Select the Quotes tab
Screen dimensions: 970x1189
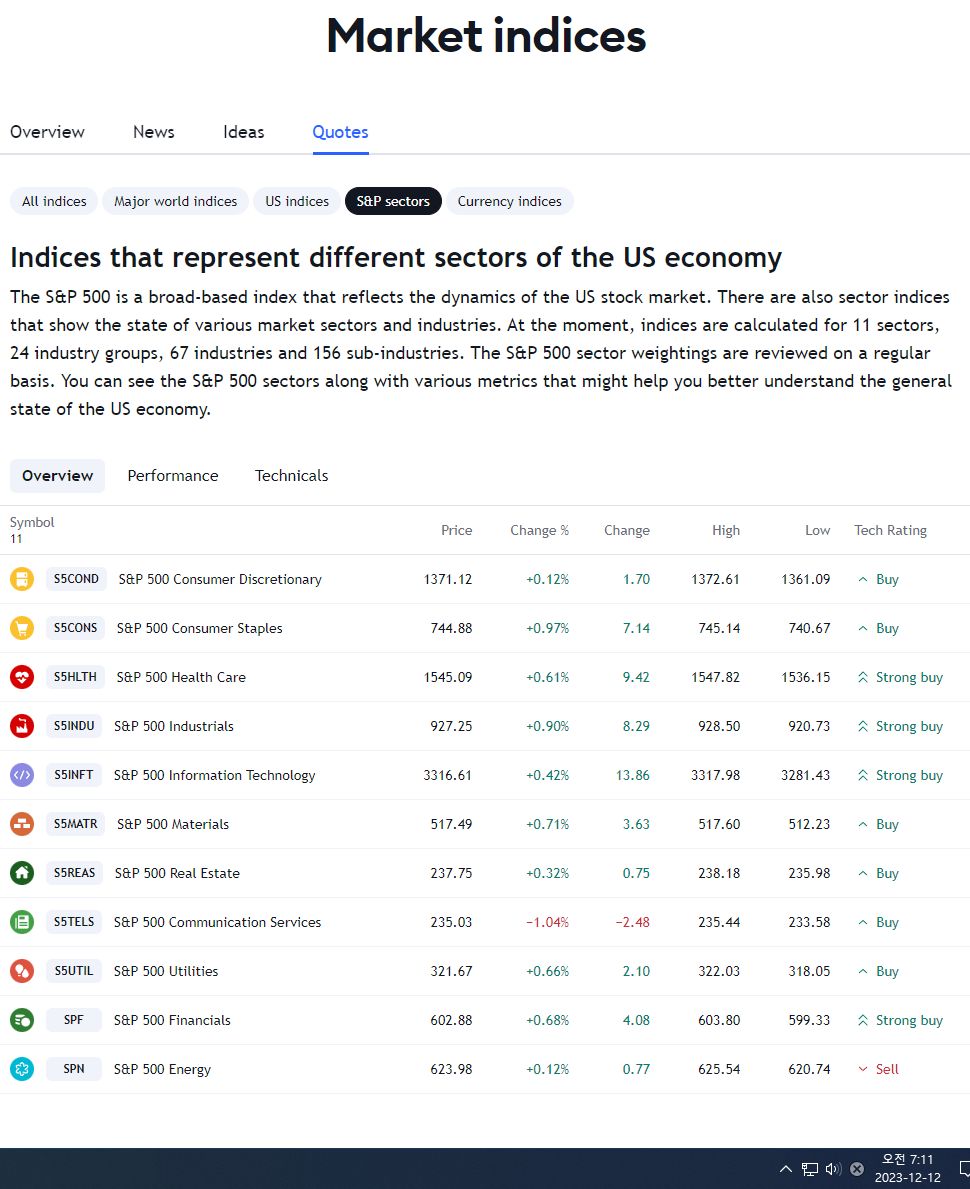coord(341,132)
